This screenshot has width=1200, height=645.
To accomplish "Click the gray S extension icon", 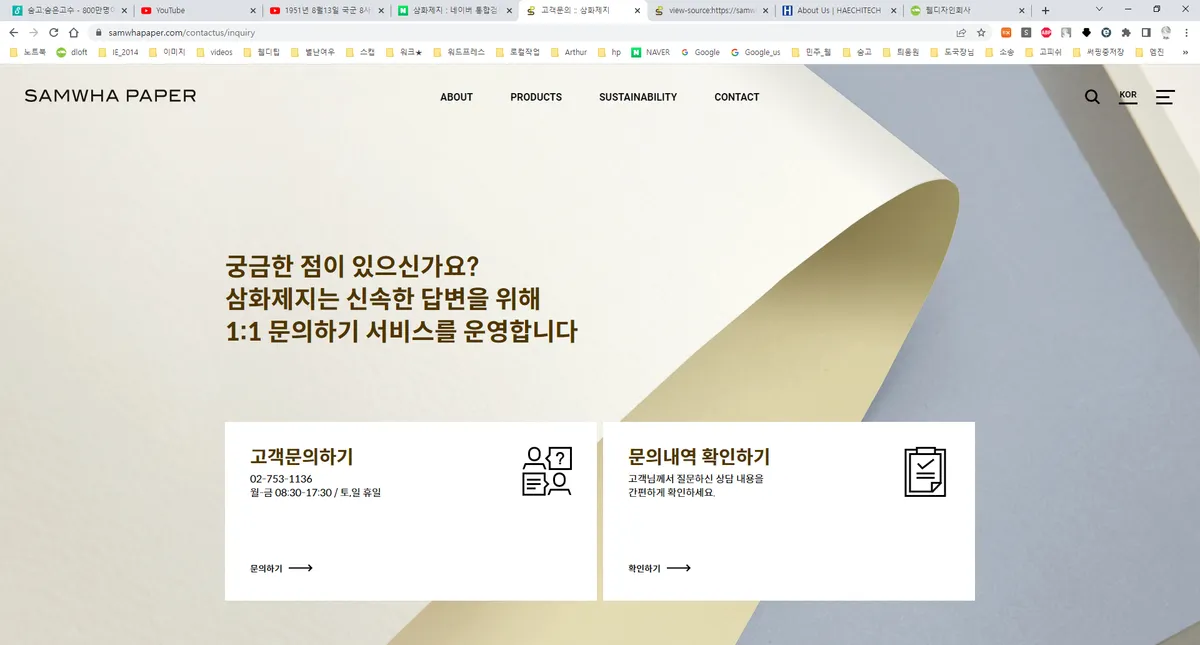I will coord(1026,32).
